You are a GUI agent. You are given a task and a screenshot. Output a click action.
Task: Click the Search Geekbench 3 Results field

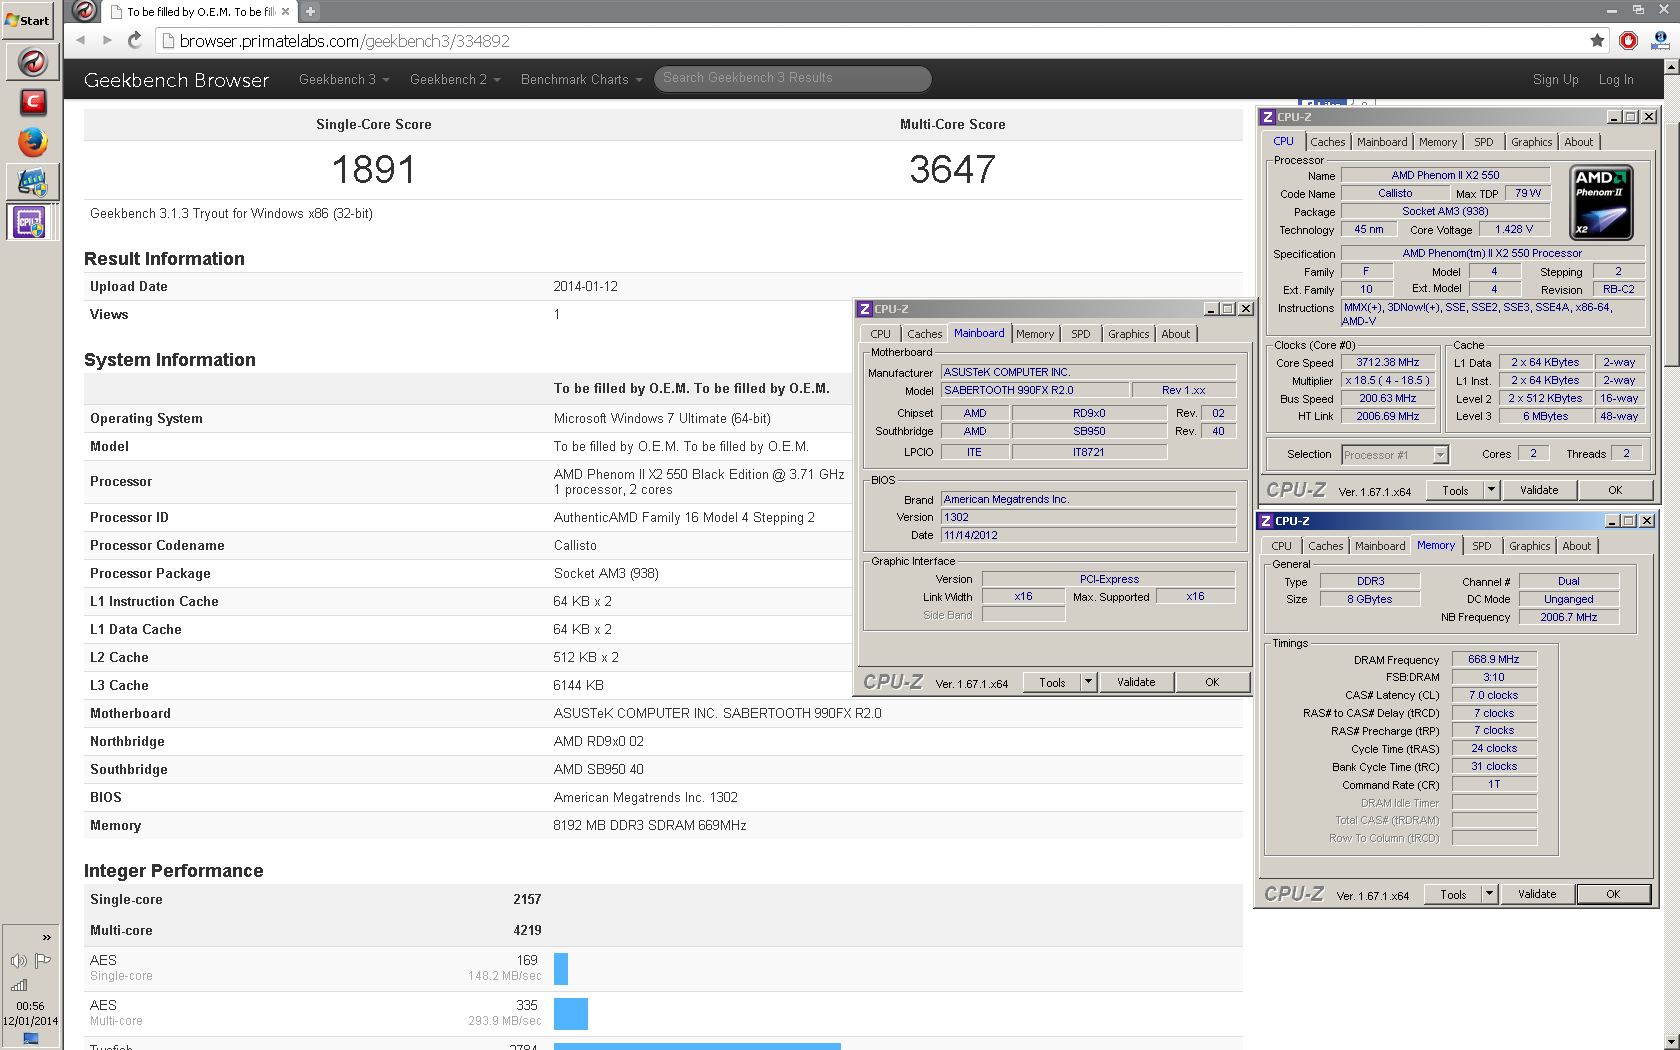tap(792, 78)
